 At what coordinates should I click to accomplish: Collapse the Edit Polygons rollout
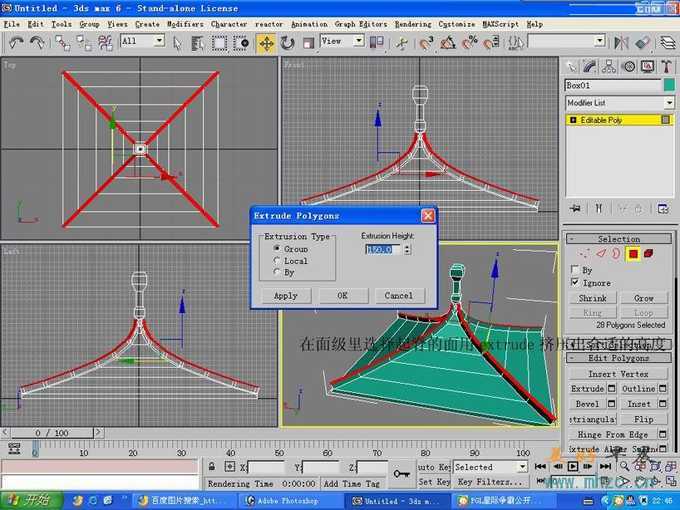click(x=618, y=358)
